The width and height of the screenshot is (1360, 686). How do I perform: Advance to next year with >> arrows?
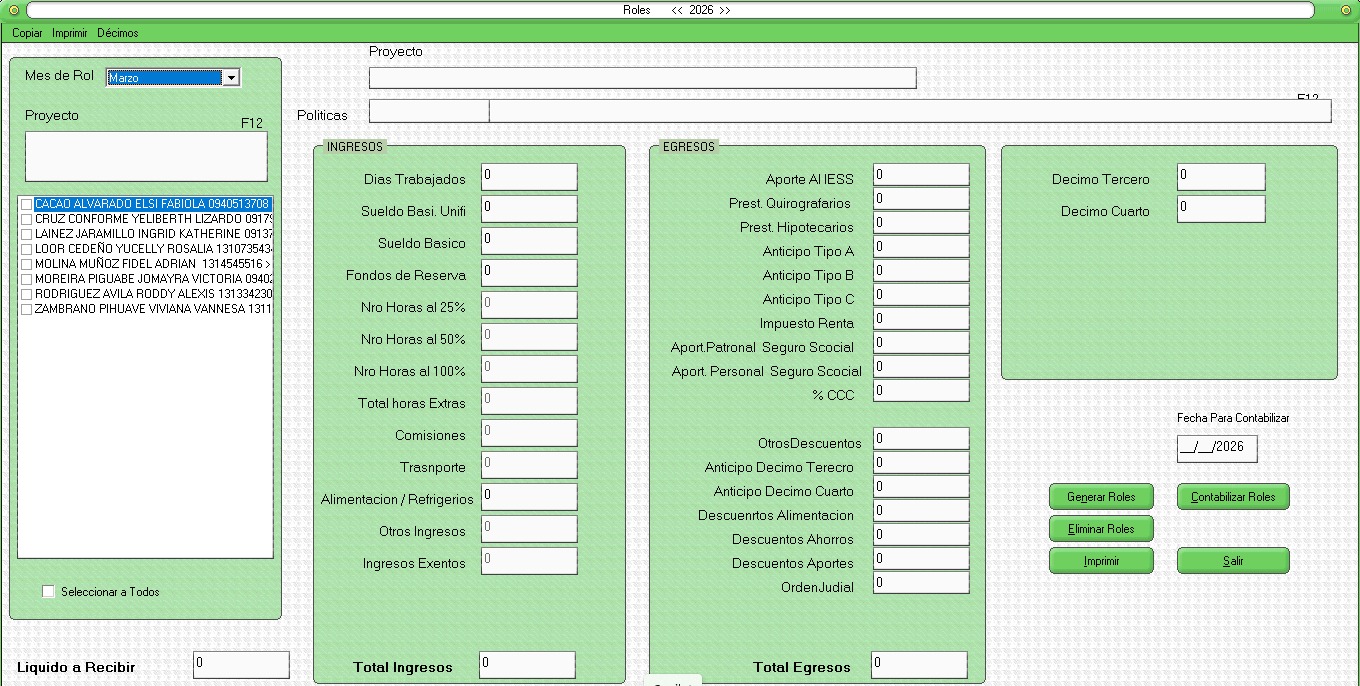point(725,10)
